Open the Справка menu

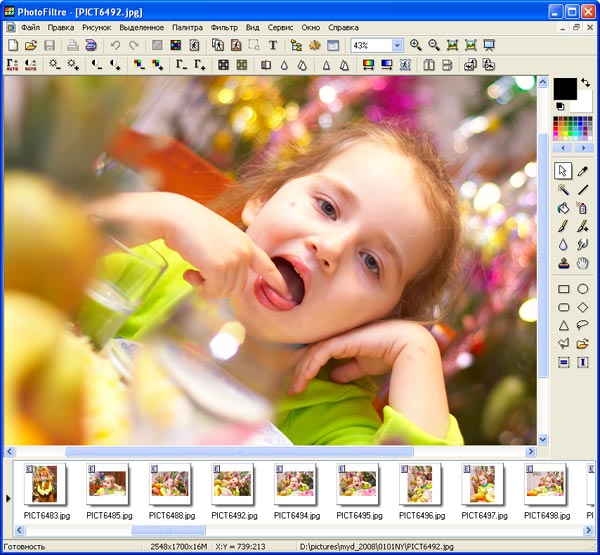[x=343, y=28]
